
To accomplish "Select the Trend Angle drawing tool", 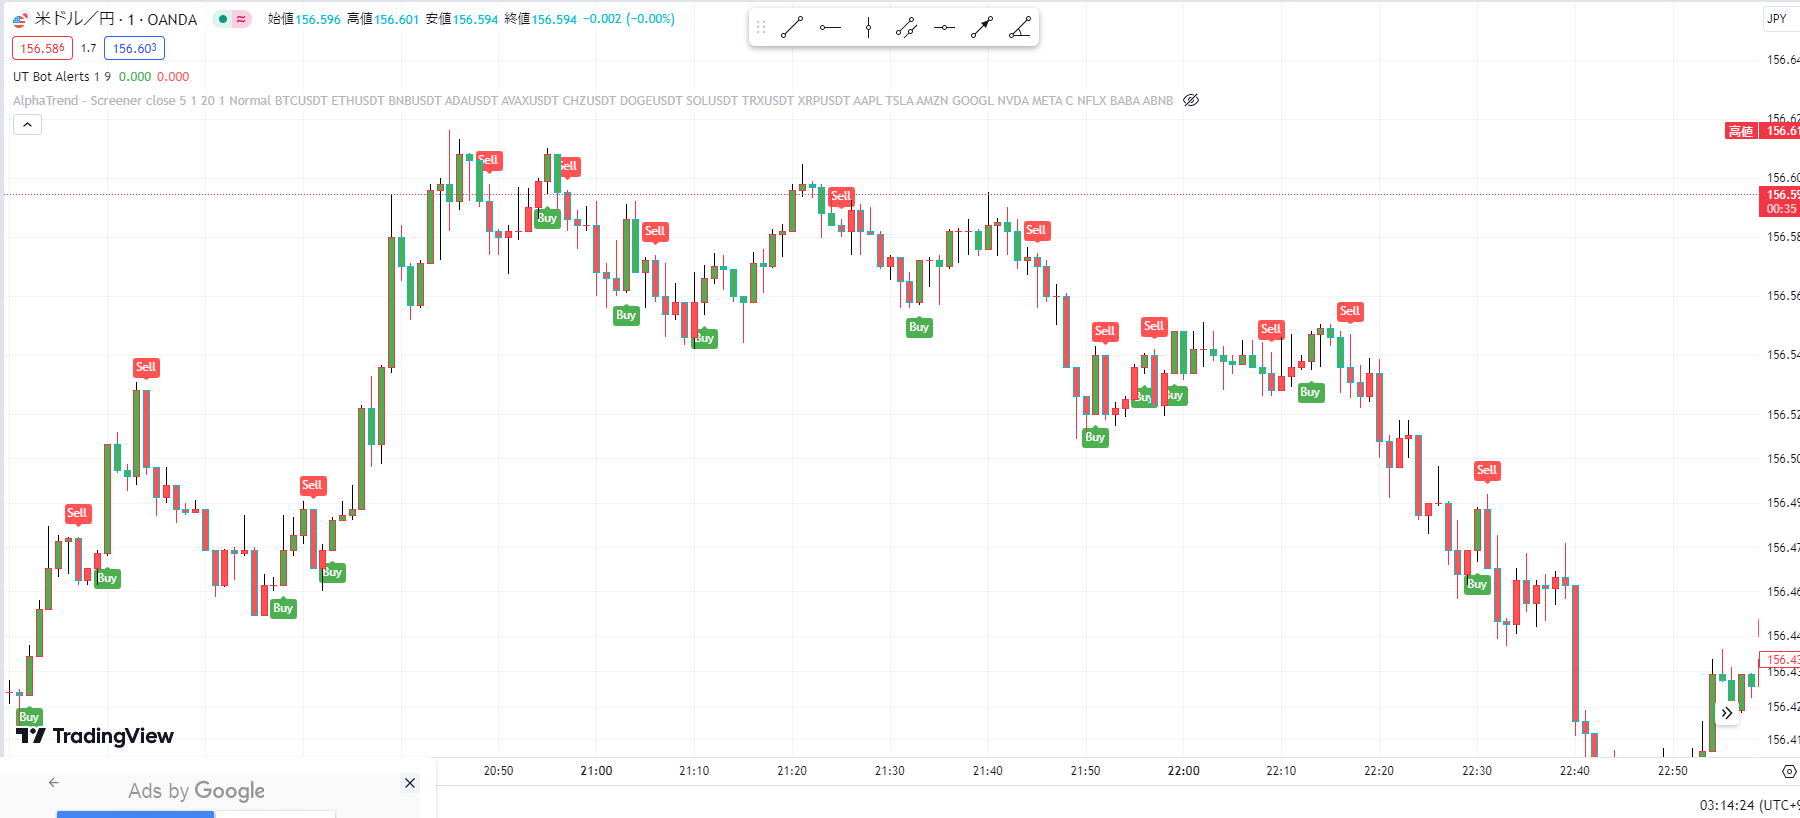I will point(1020,28).
